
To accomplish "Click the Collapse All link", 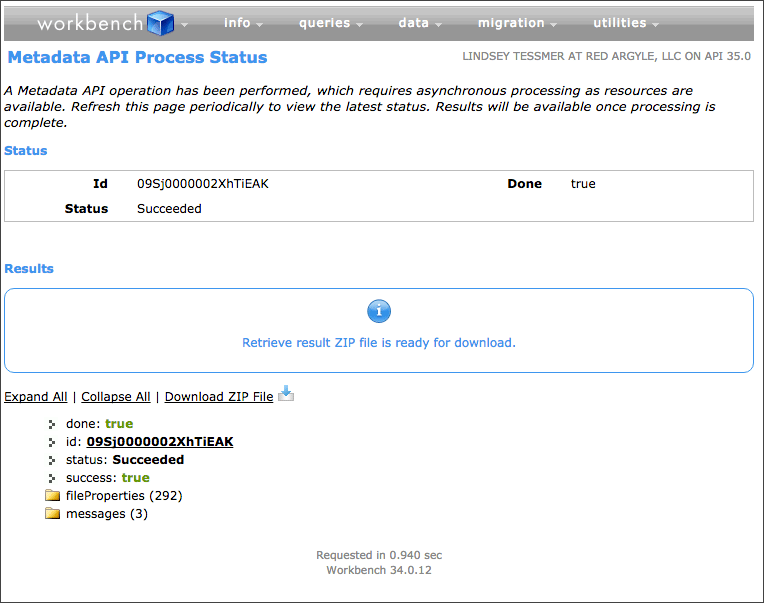I will [115, 396].
